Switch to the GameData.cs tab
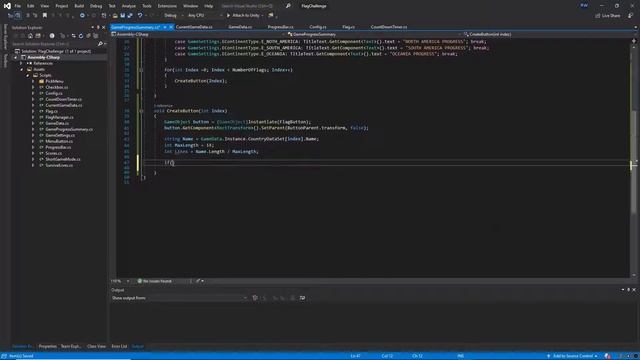Screen dimensions: 640x360 point(240,27)
